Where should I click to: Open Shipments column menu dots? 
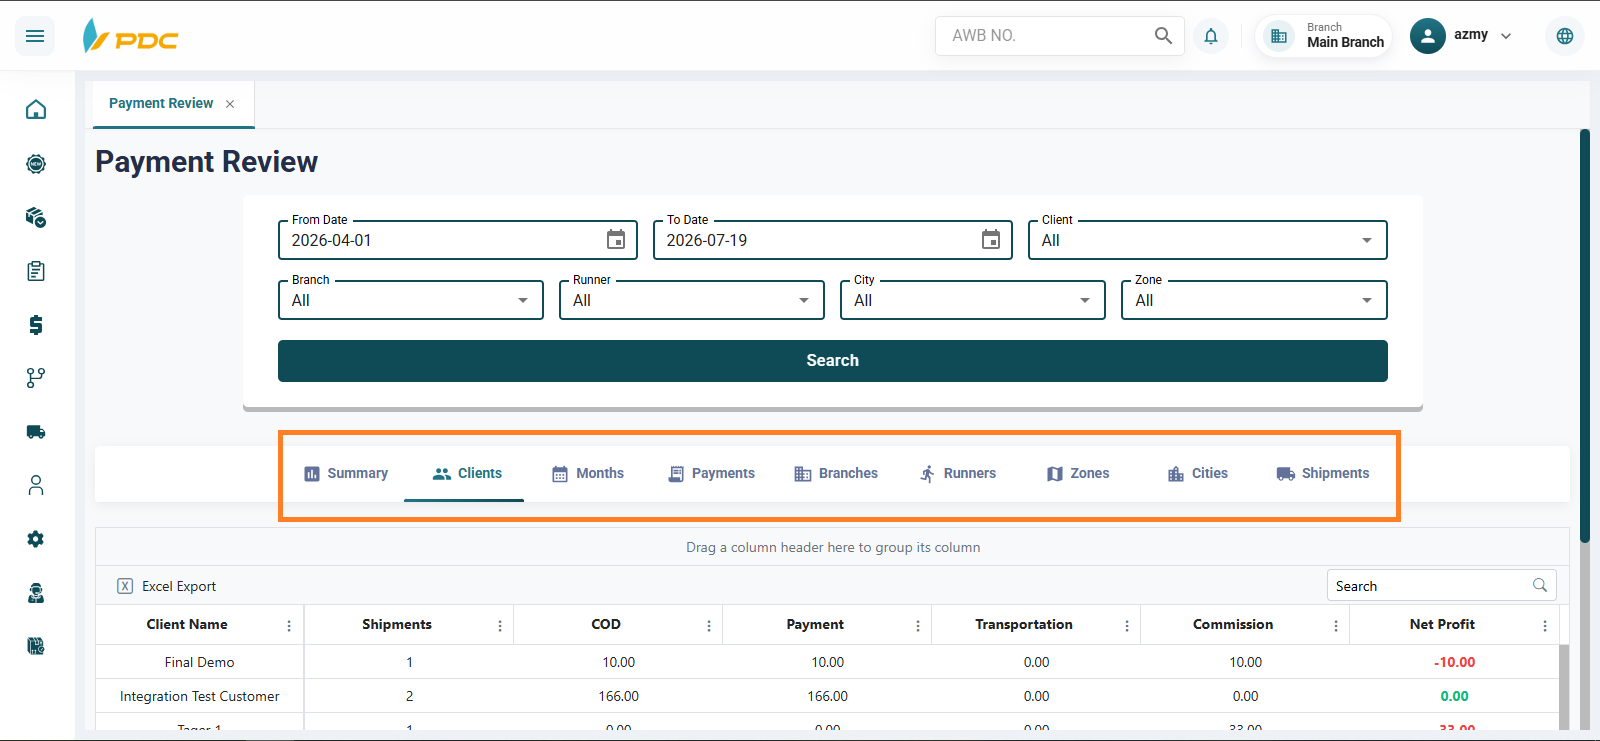click(x=500, y=626)
